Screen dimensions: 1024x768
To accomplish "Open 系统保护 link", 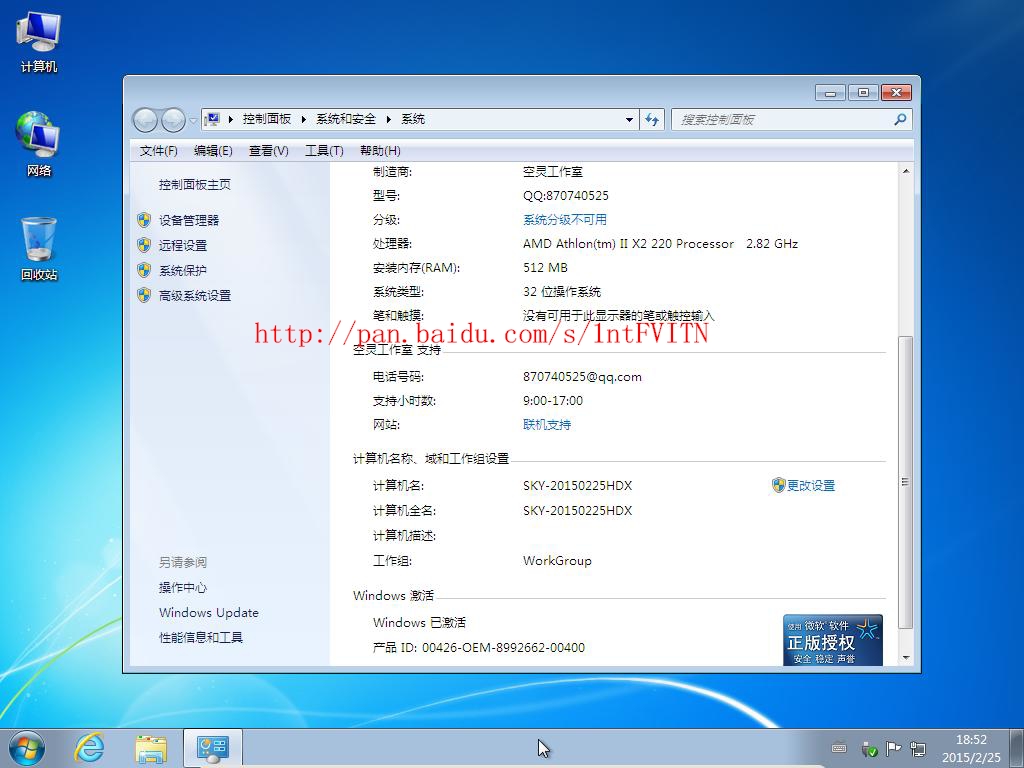I will pyautogui.click(x=183, y=270).
